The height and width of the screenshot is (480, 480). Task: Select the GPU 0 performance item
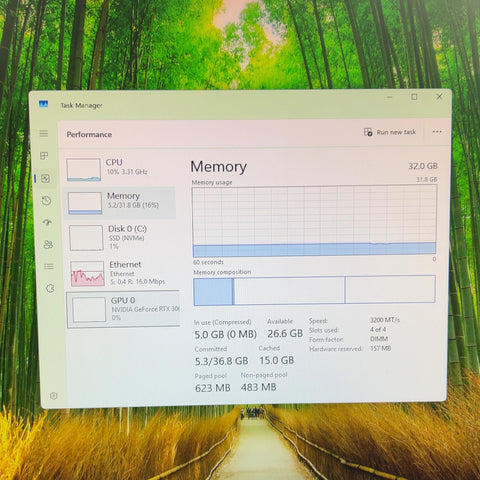pos(123,309)
